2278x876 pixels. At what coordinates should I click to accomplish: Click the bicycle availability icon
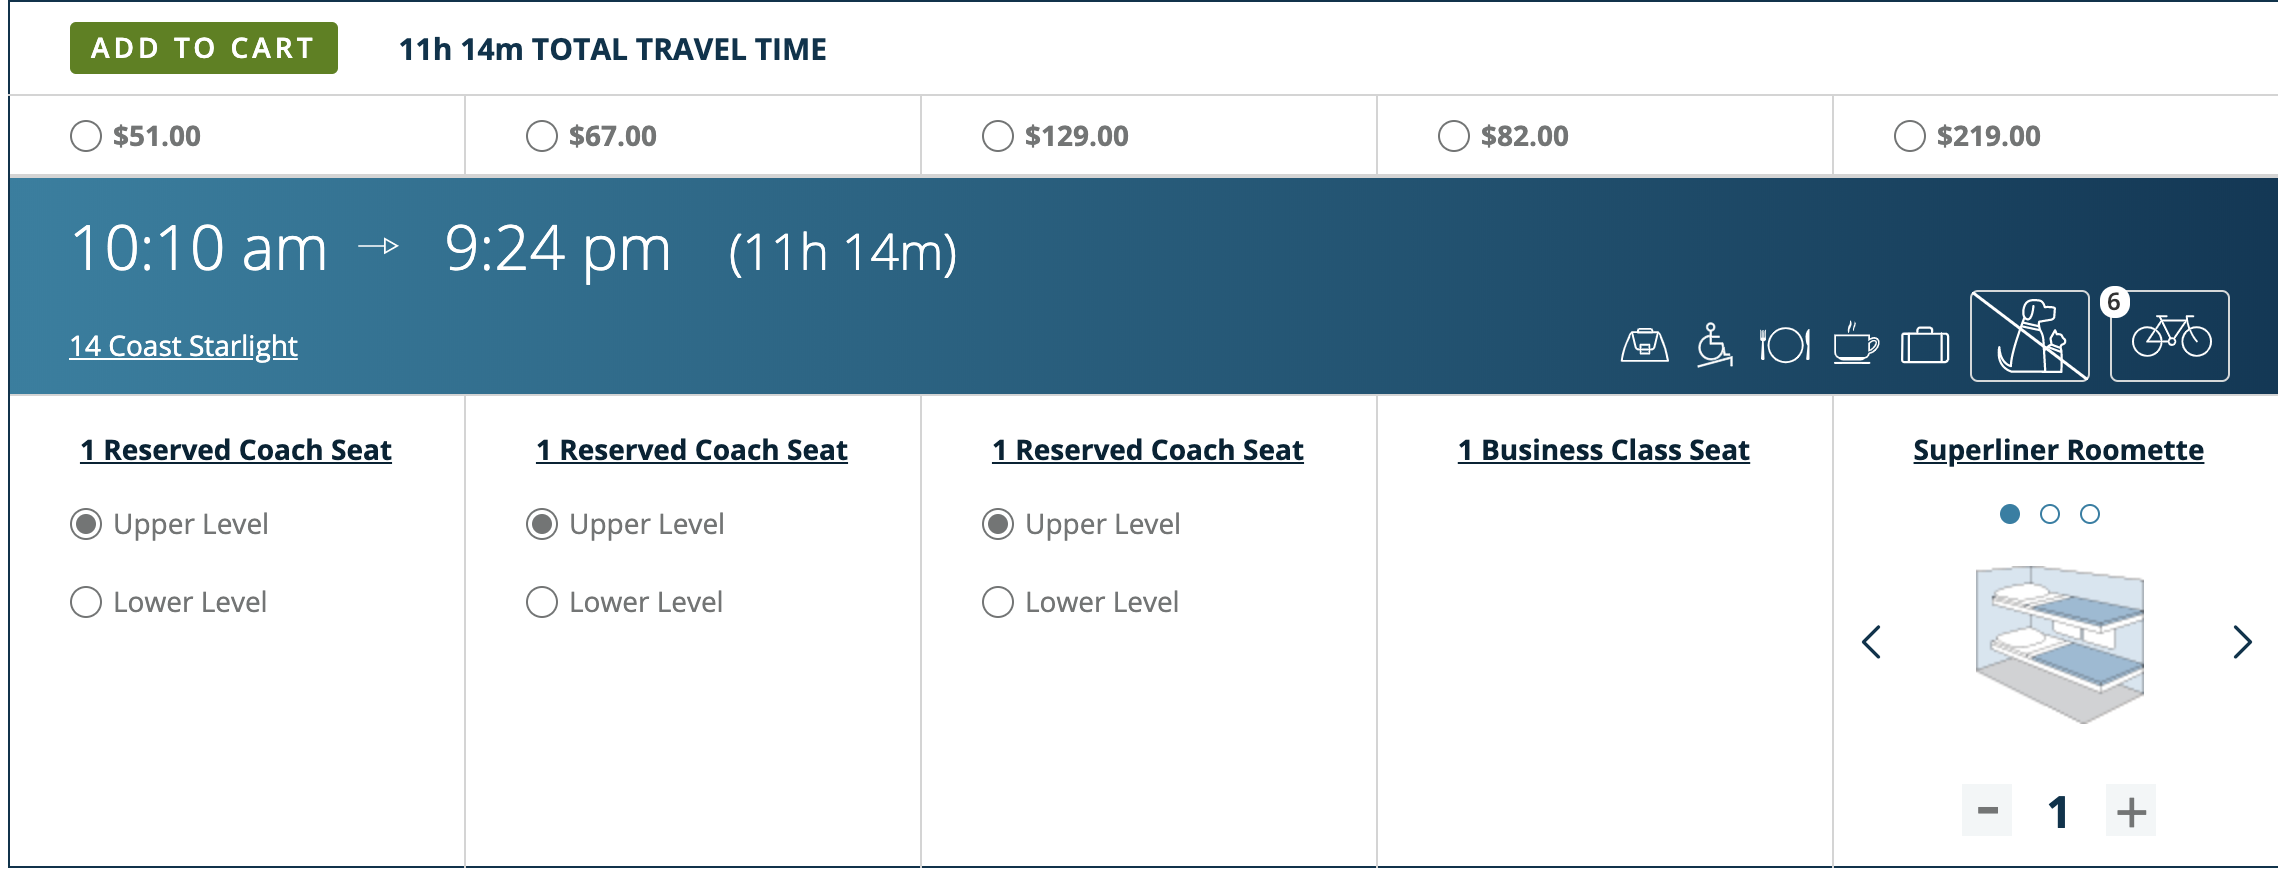click(x=2171, y=337)
